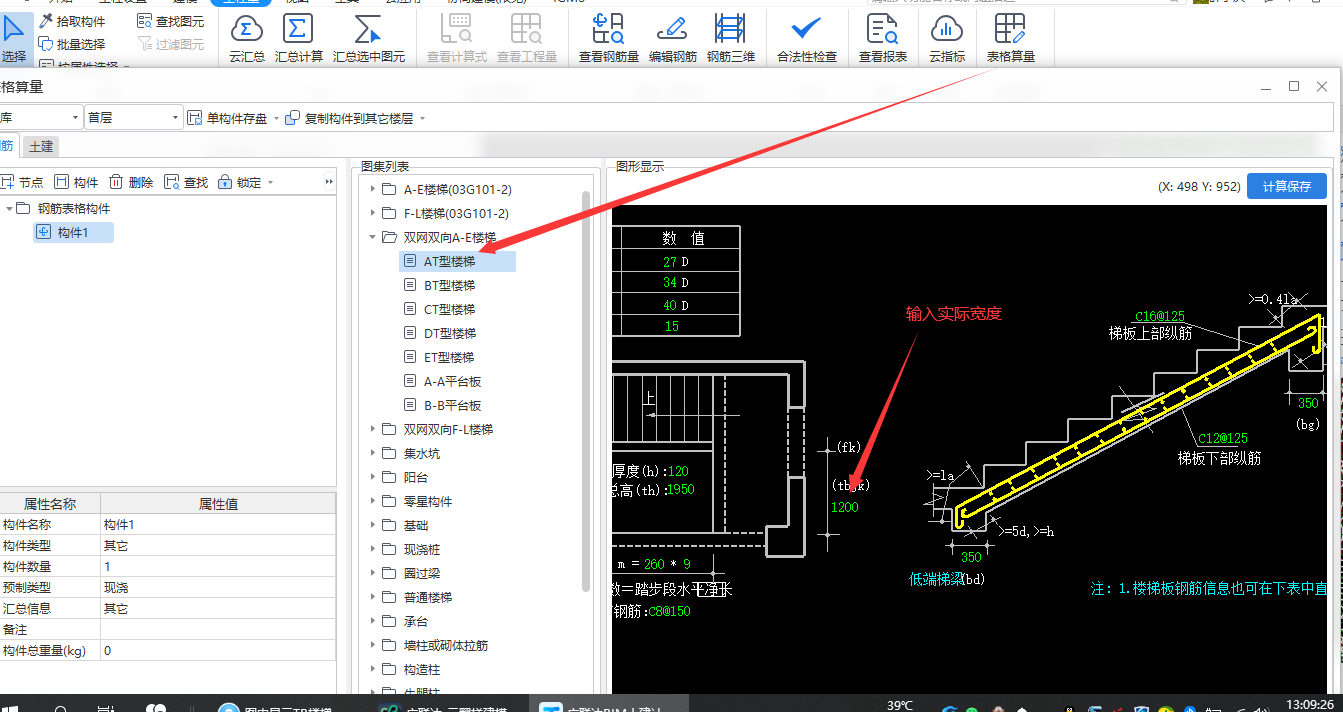Start the 汇总计算 calculation
The width and height of the screenshot is (1343, 712).
[298, 39]
